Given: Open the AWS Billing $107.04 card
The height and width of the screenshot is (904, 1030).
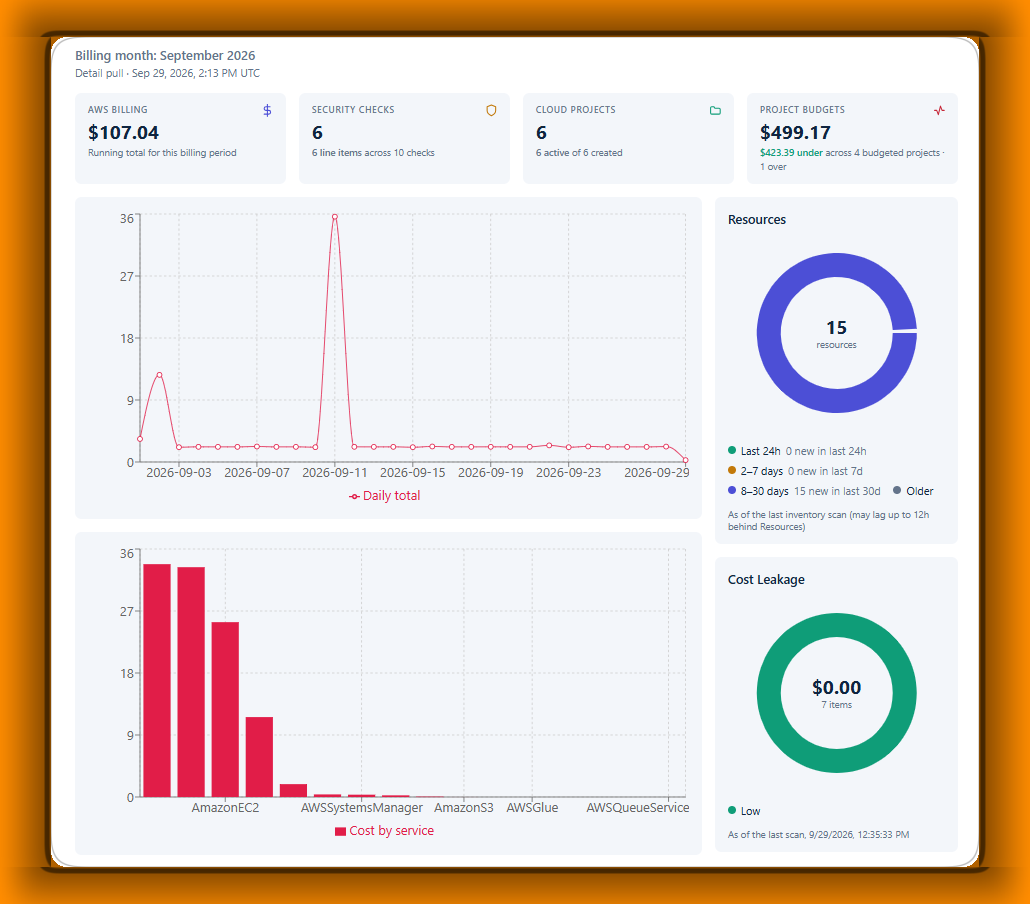Looking at the screenshot, I should click(x=180, y=139).
